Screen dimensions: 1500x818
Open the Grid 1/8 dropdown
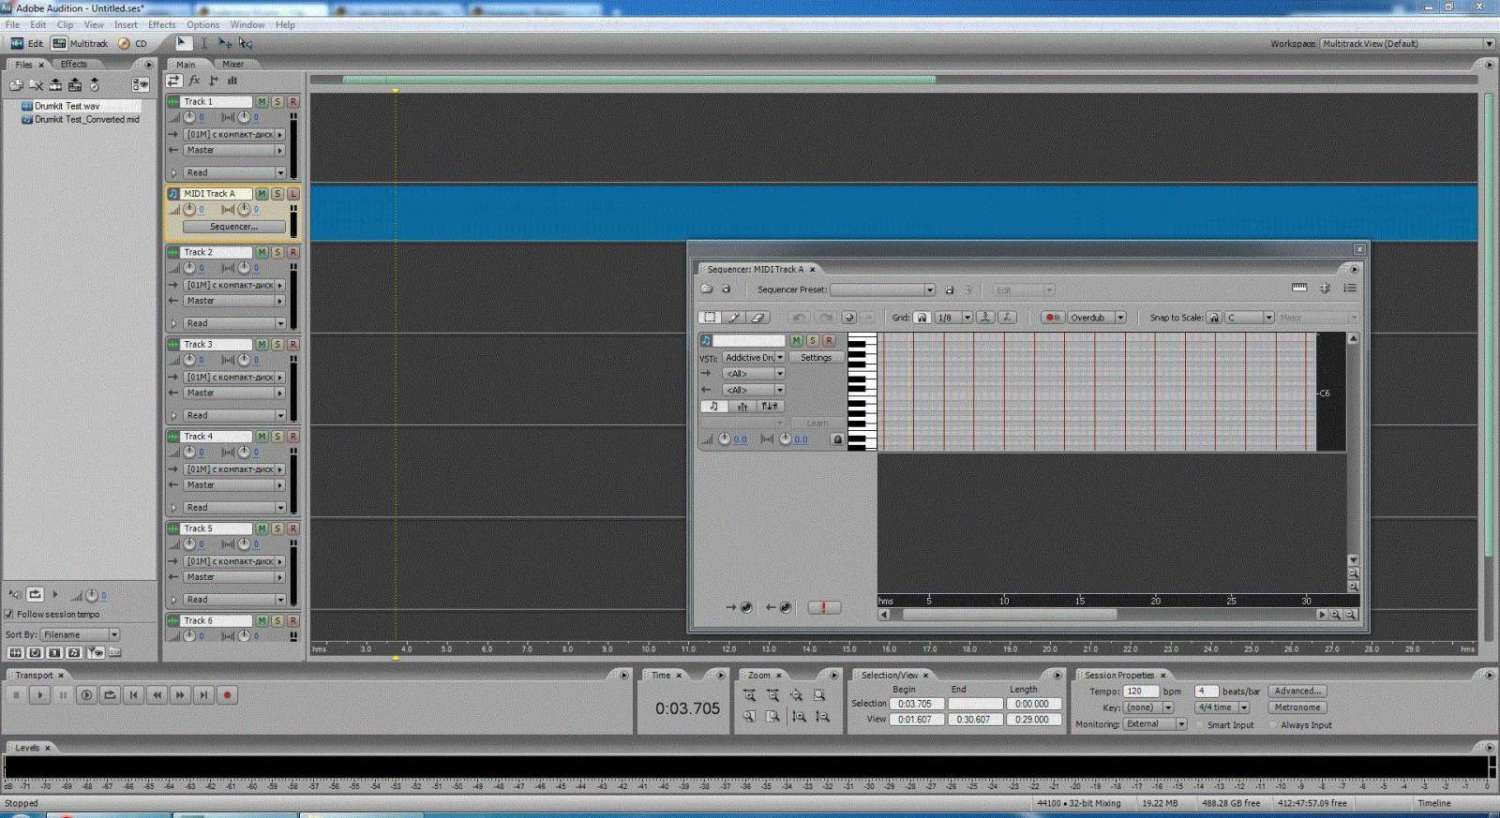[953, 317]
